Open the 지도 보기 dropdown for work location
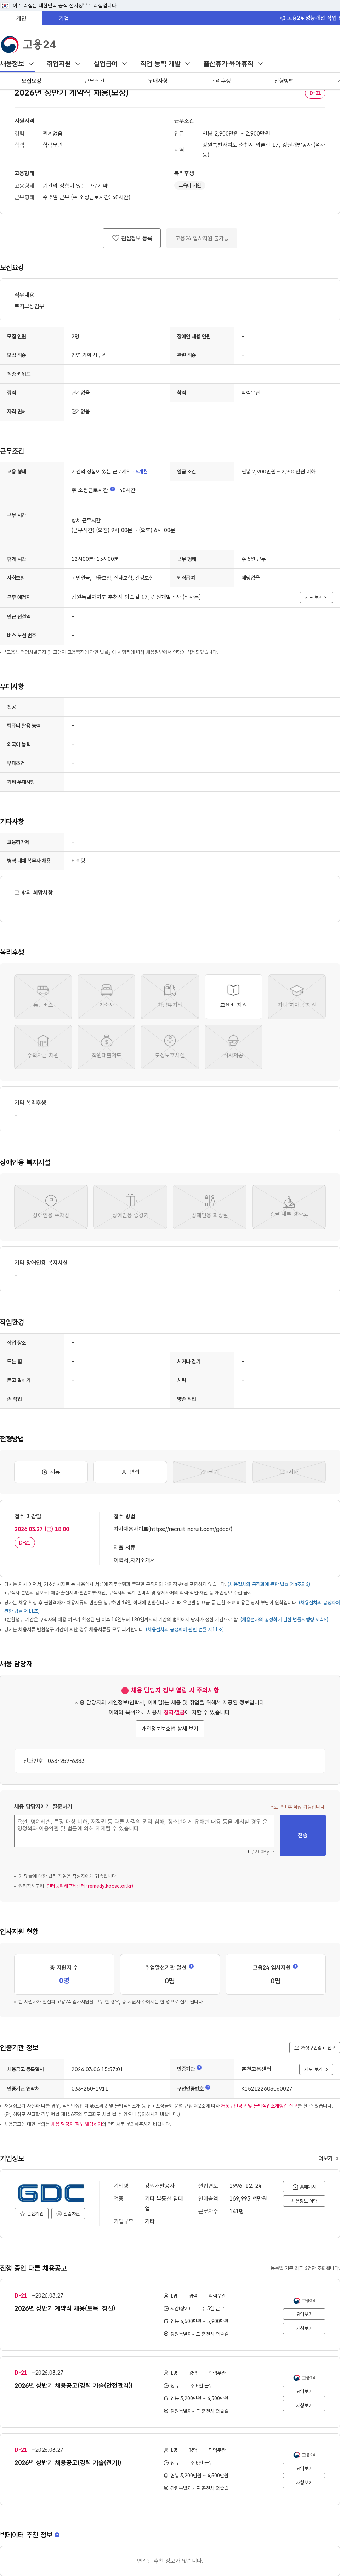This screenshot has height=2576, width=340. (x=316, y=597)
